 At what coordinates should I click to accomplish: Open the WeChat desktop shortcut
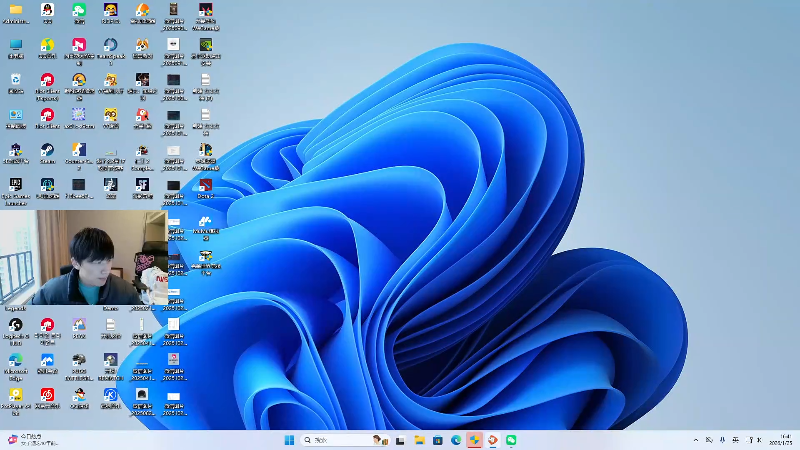(x=79, y=10)
